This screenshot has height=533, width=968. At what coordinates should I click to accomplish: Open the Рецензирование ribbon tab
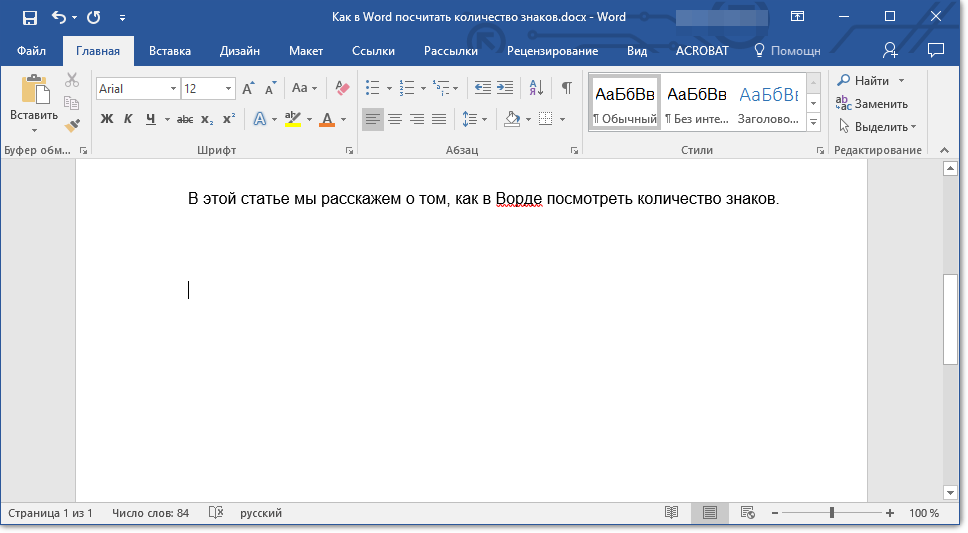(x=552, y=50)
